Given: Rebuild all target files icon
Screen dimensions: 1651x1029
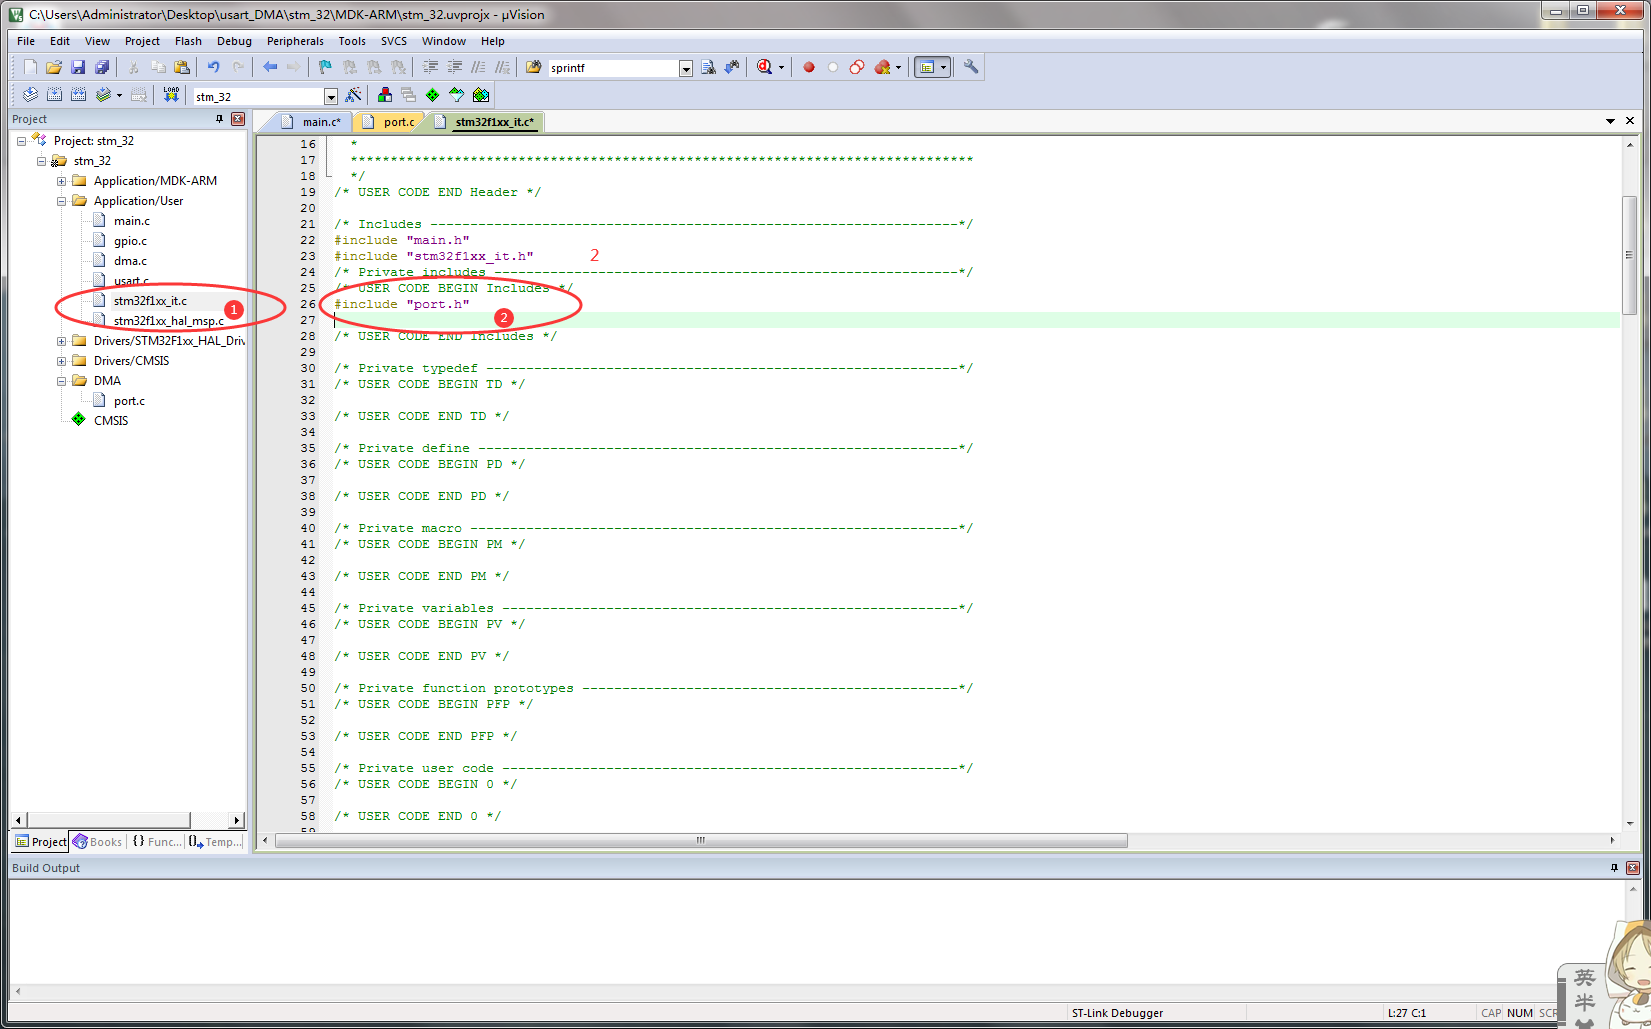Looking at the screenshot, I should tap(78, 95).
